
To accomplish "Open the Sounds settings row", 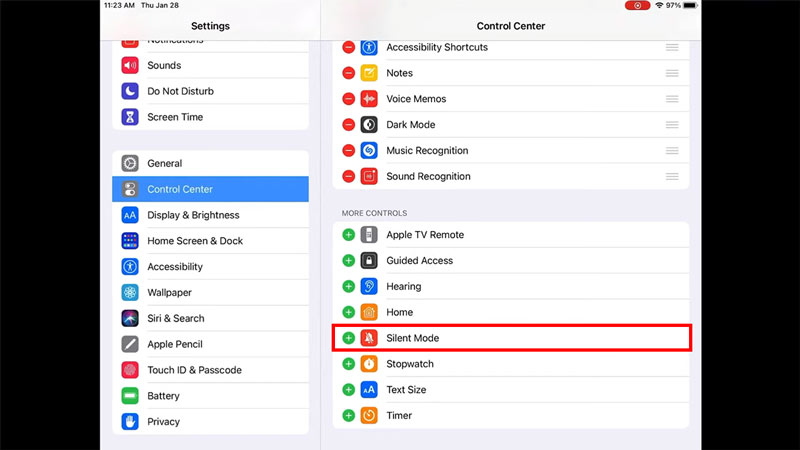I will tap(210, 65).
